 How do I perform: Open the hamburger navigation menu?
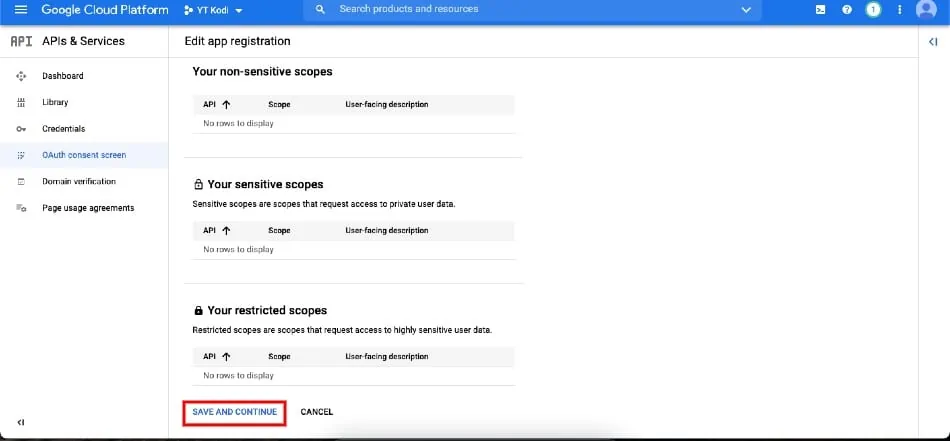[x=20, y=9]
